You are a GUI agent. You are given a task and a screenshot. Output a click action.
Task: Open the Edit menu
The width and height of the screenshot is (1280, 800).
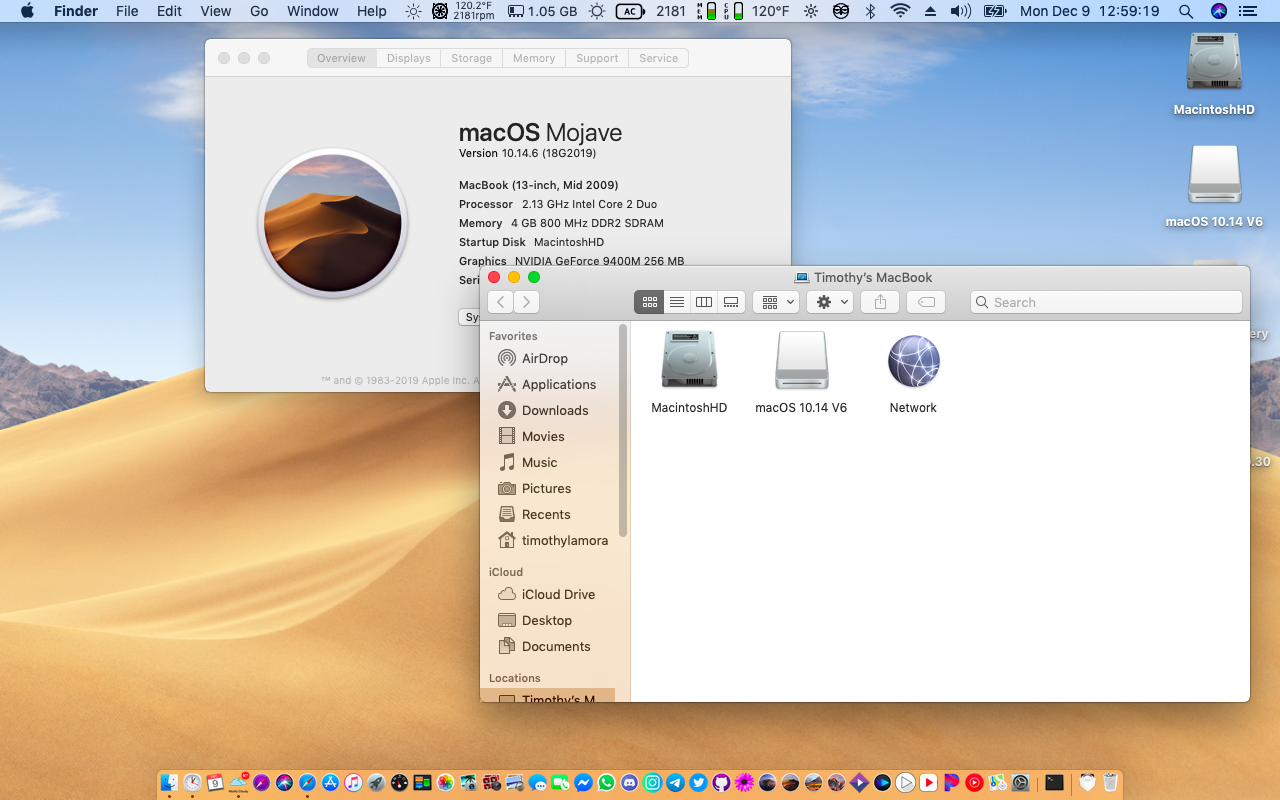pos(169,11)
